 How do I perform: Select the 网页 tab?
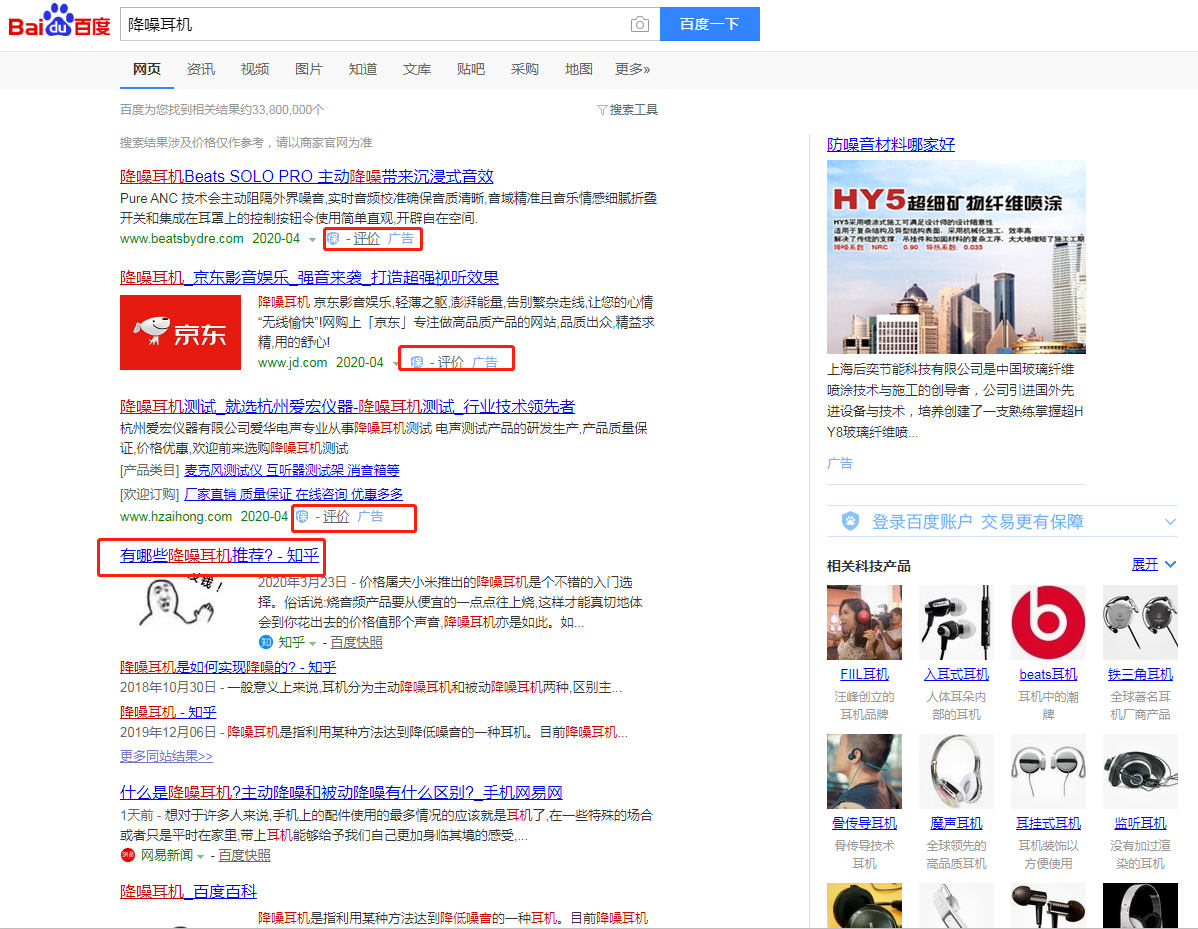[147, 69]
